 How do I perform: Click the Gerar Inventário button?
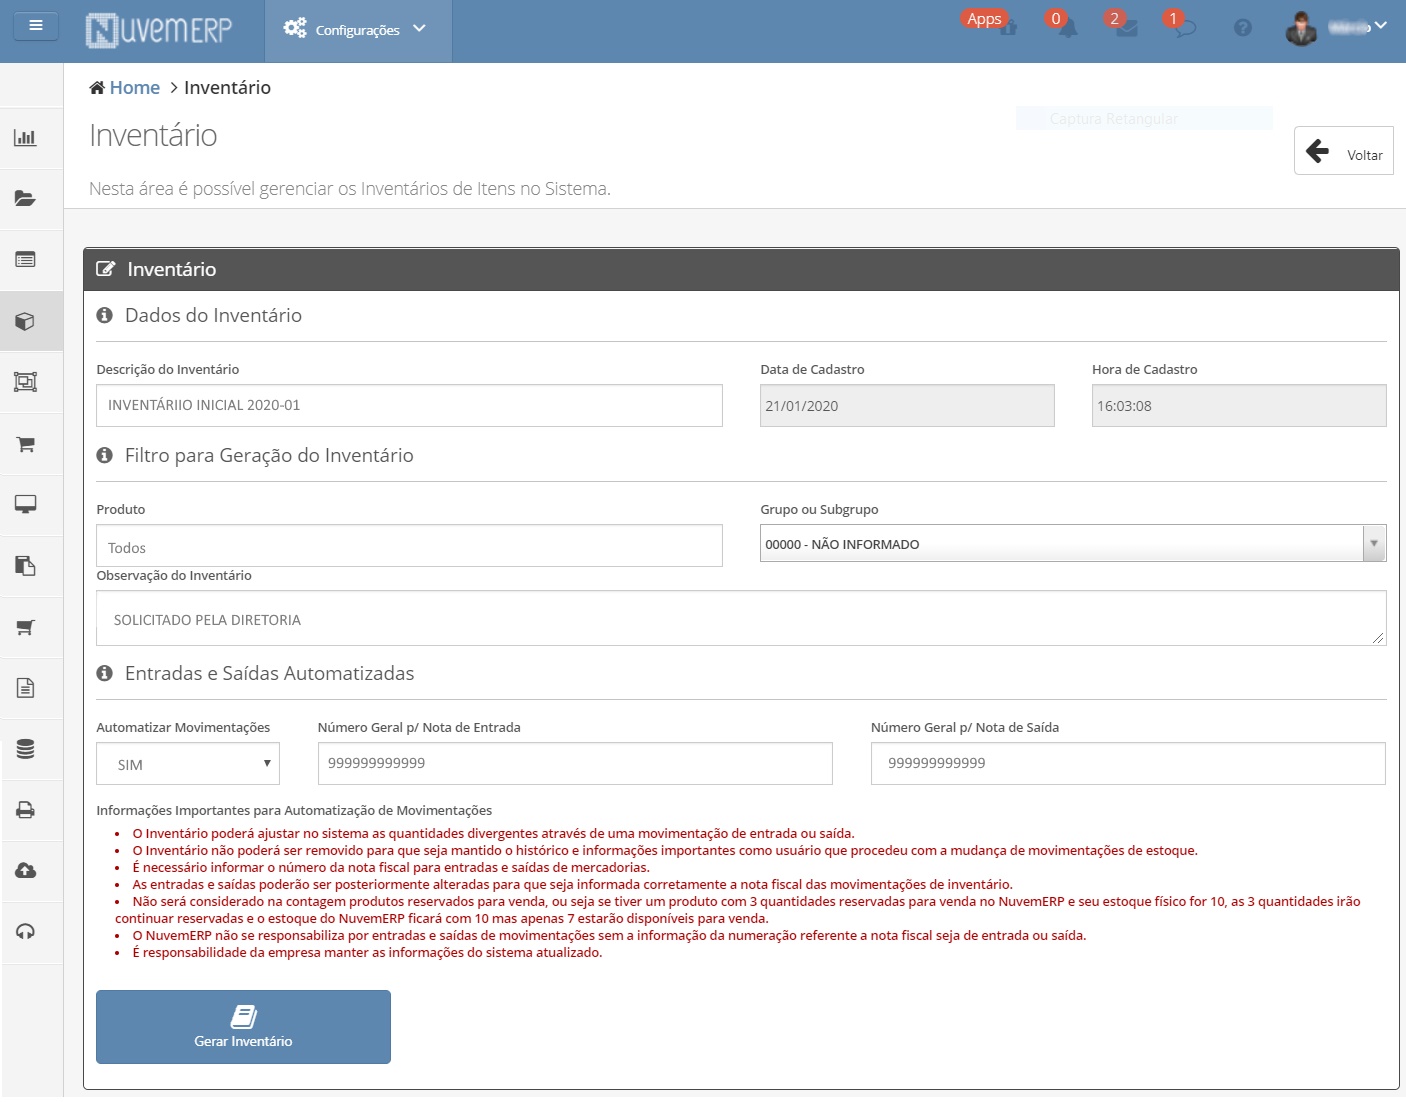pos(243,1027)
